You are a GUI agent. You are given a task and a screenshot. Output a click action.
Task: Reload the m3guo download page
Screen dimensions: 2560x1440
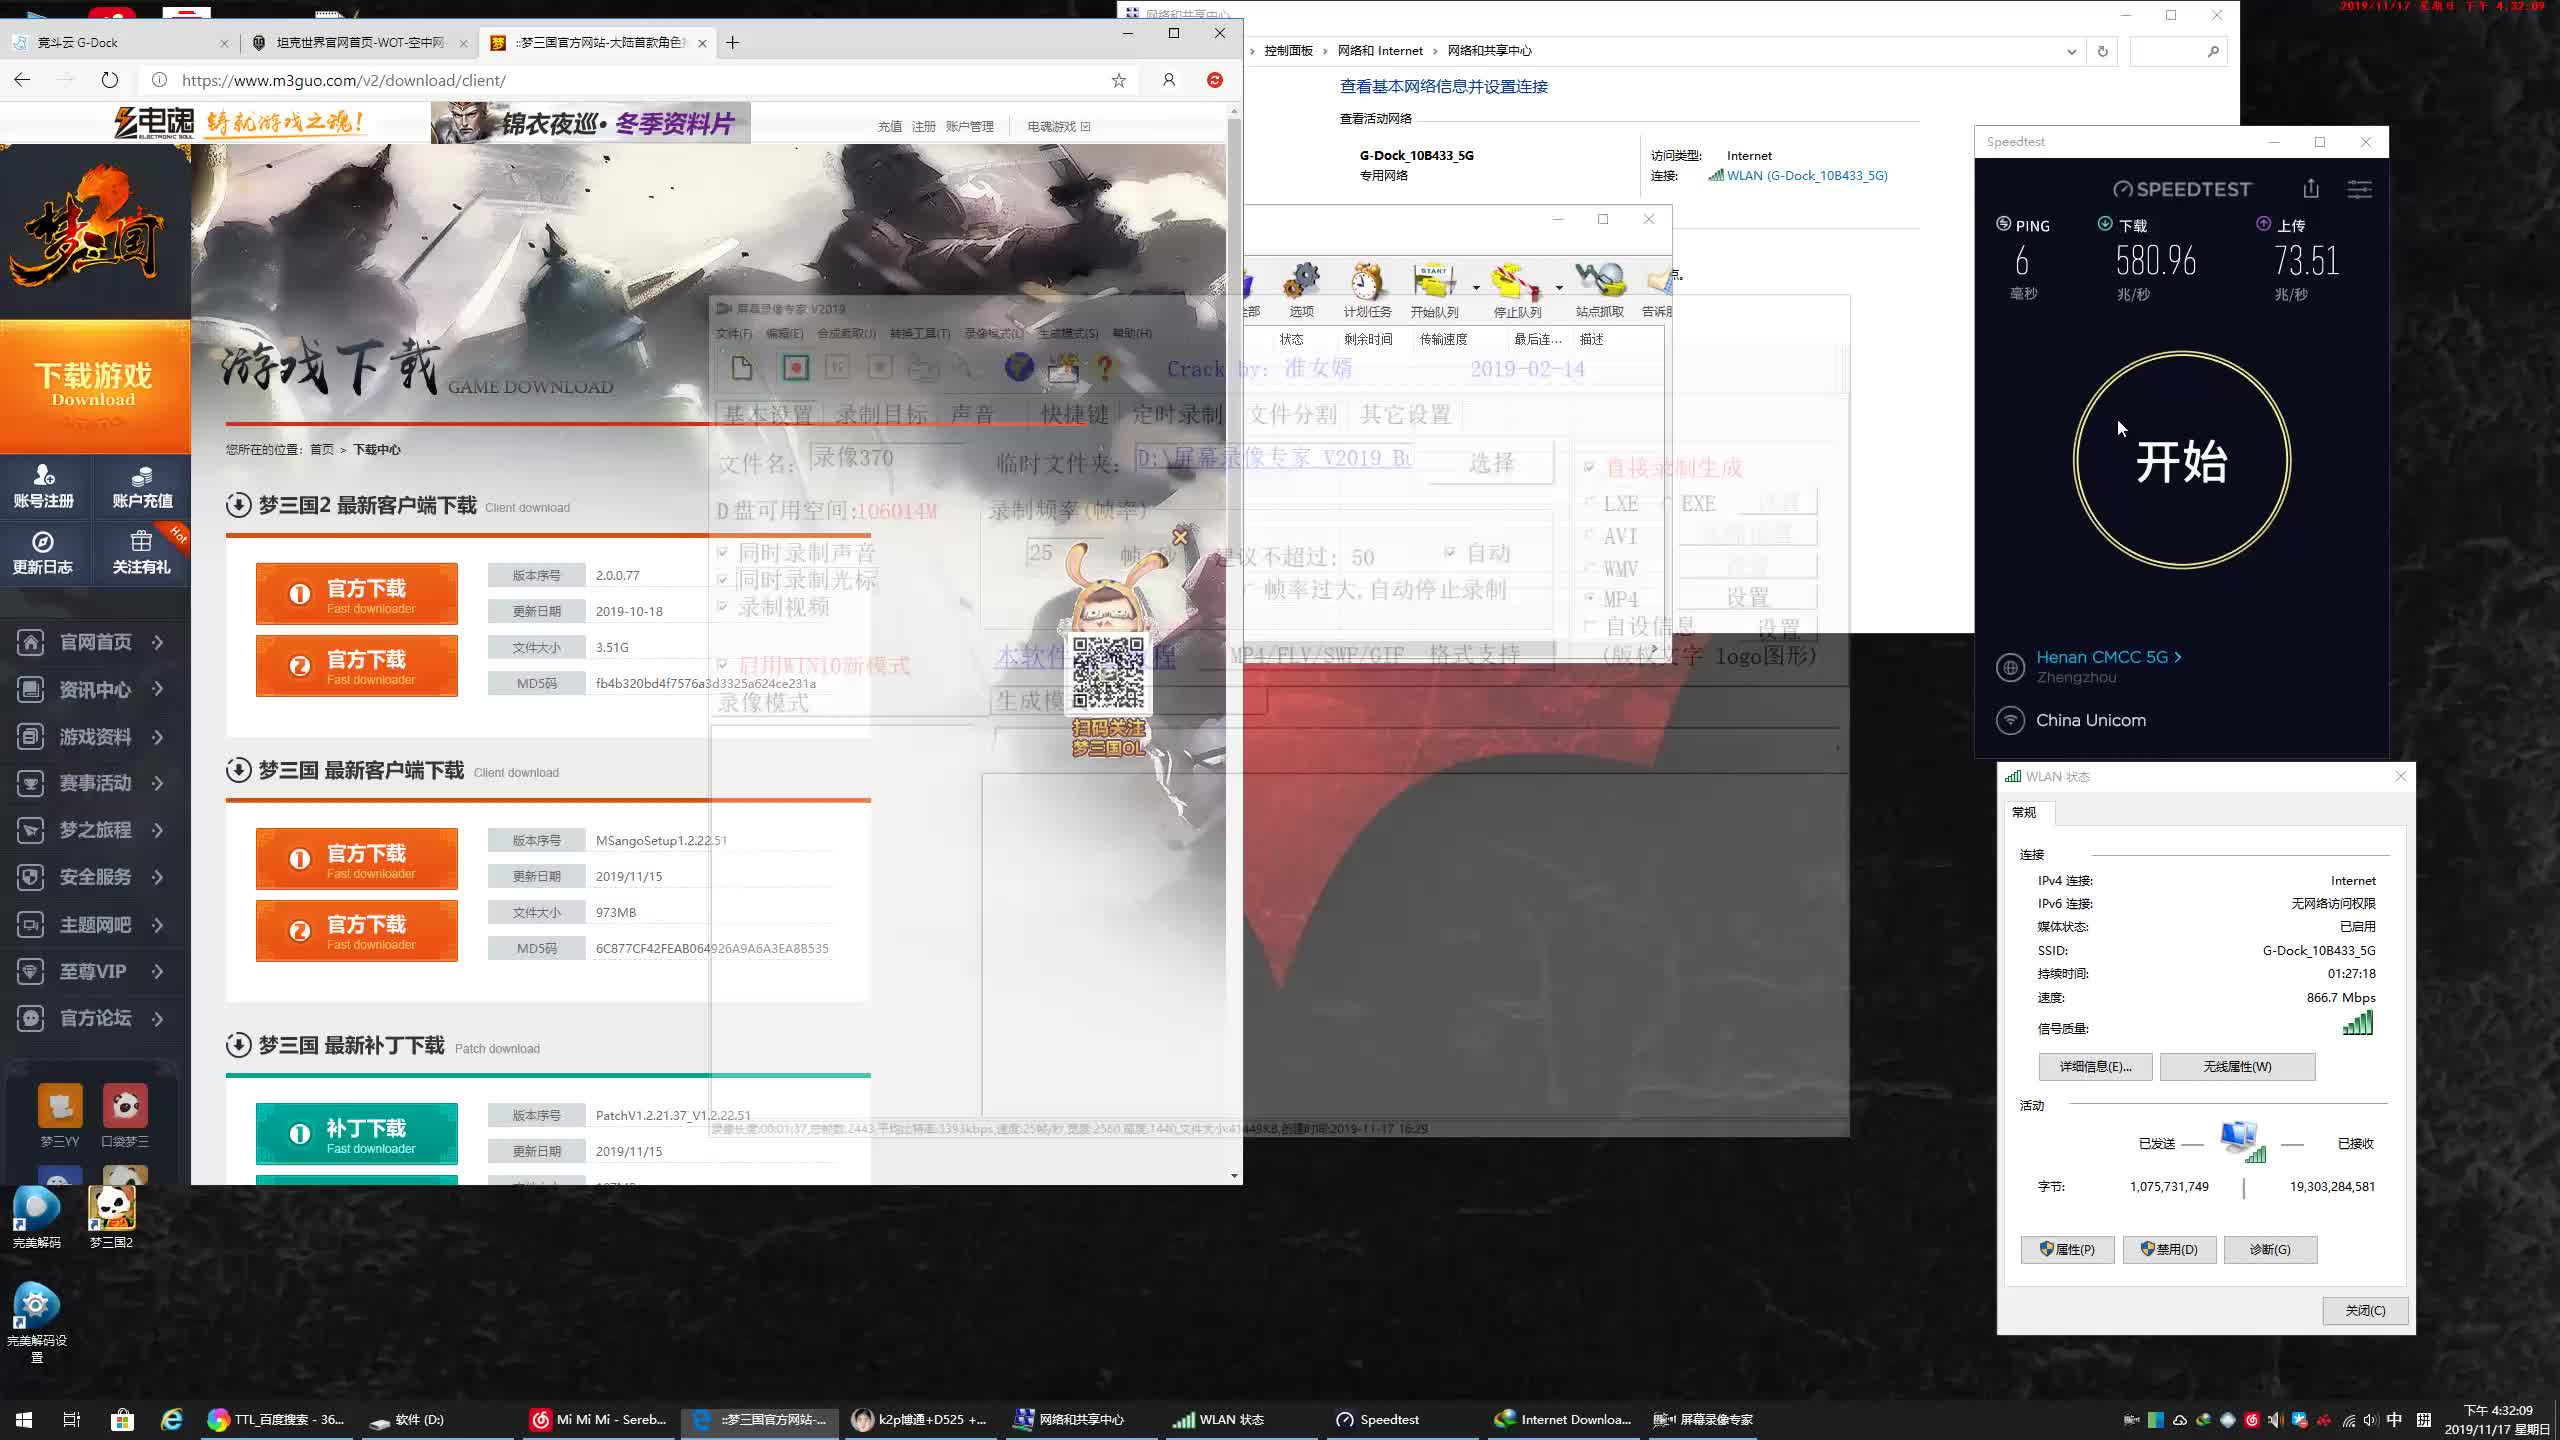(110, 80)
